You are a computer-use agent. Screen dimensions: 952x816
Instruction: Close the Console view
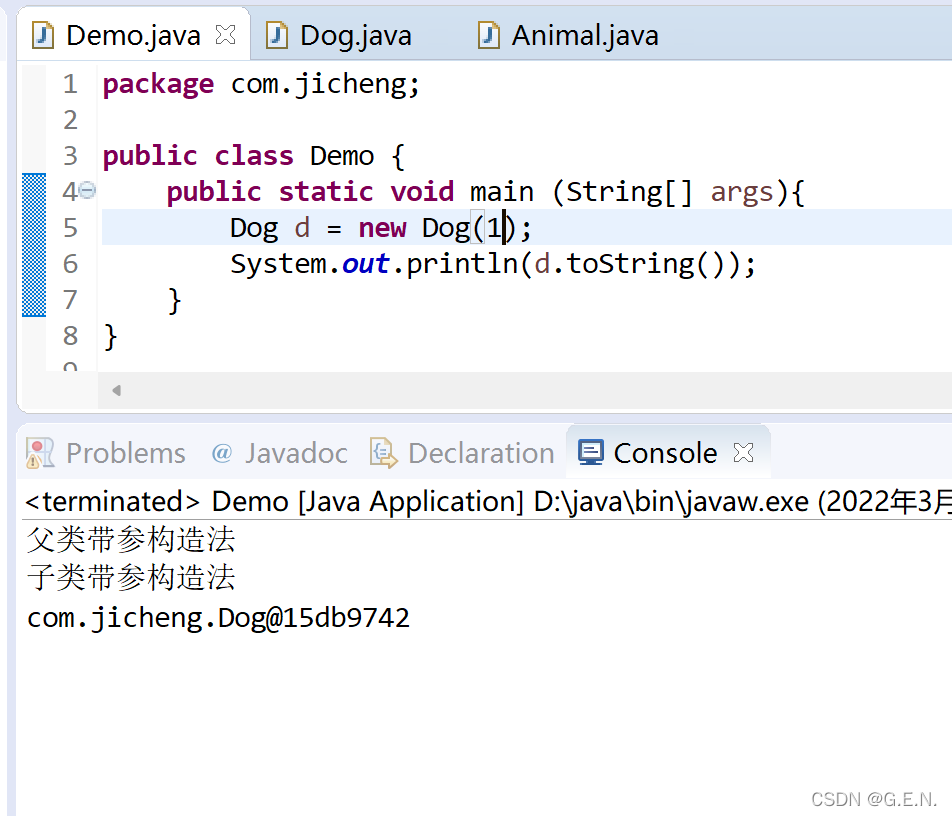743,452
